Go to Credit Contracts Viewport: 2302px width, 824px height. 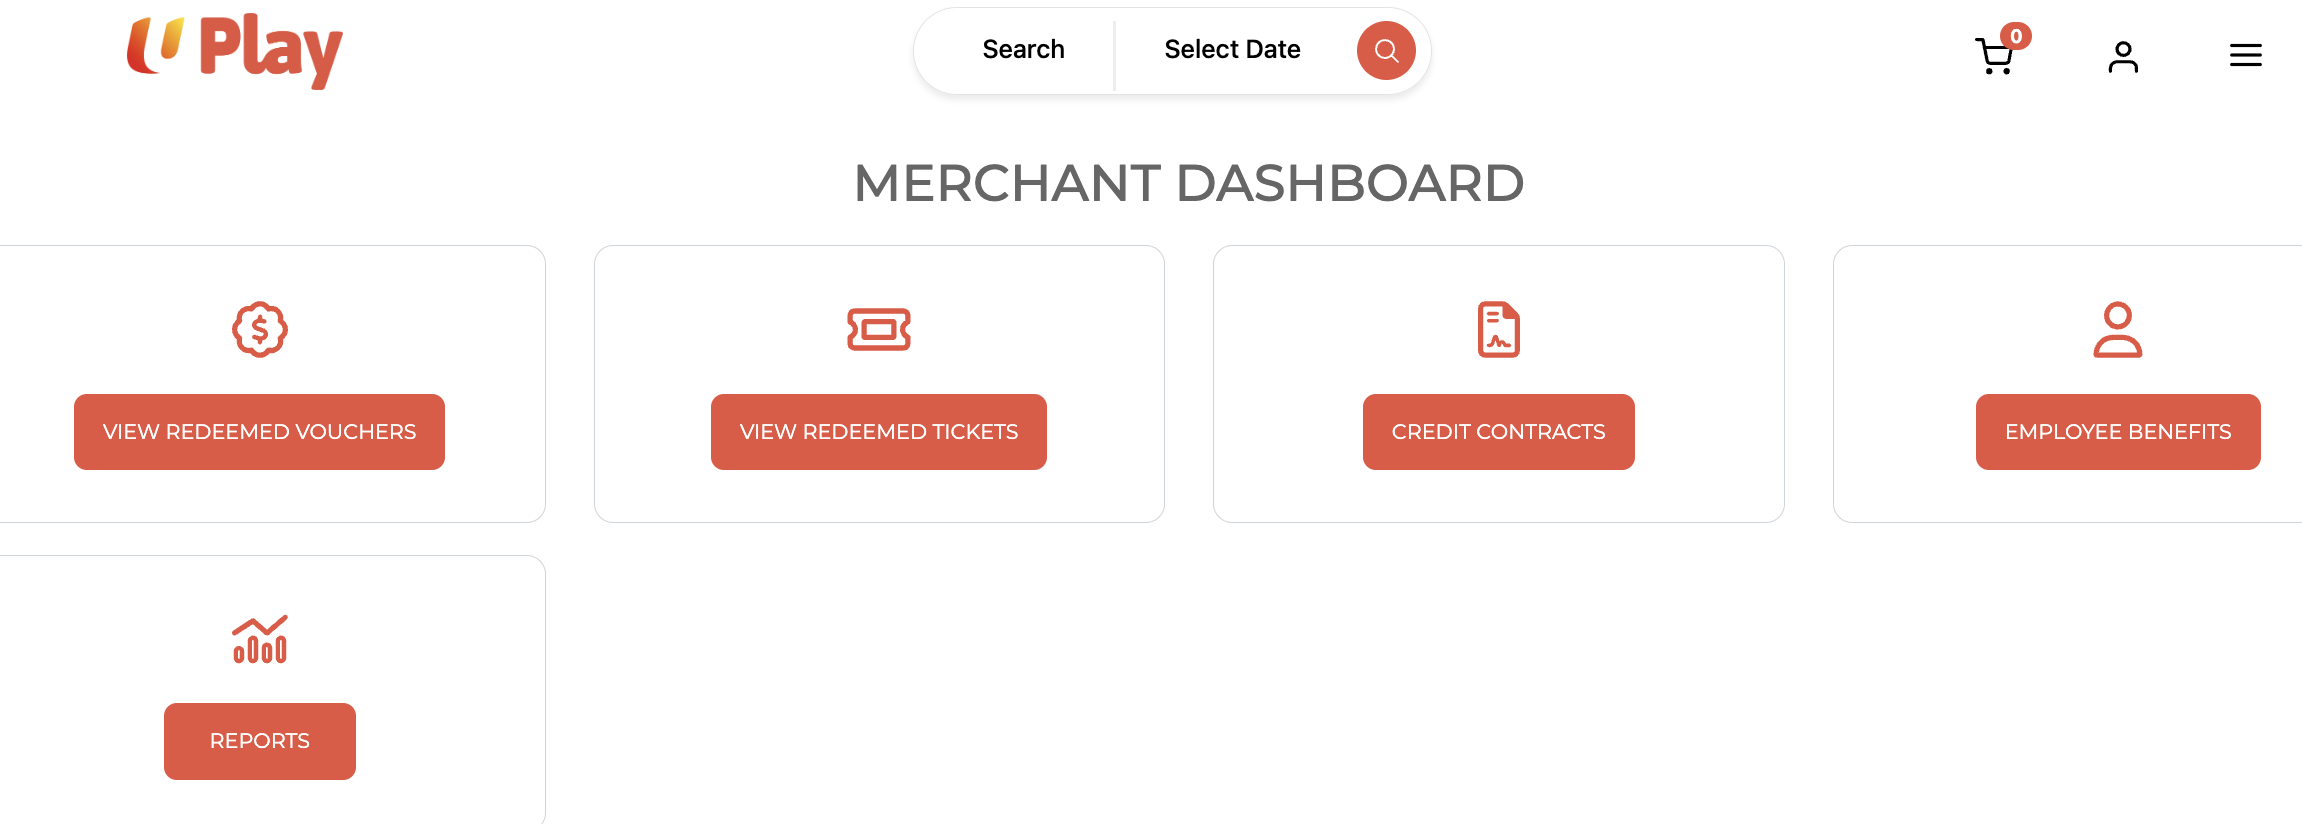point(1498,432)
